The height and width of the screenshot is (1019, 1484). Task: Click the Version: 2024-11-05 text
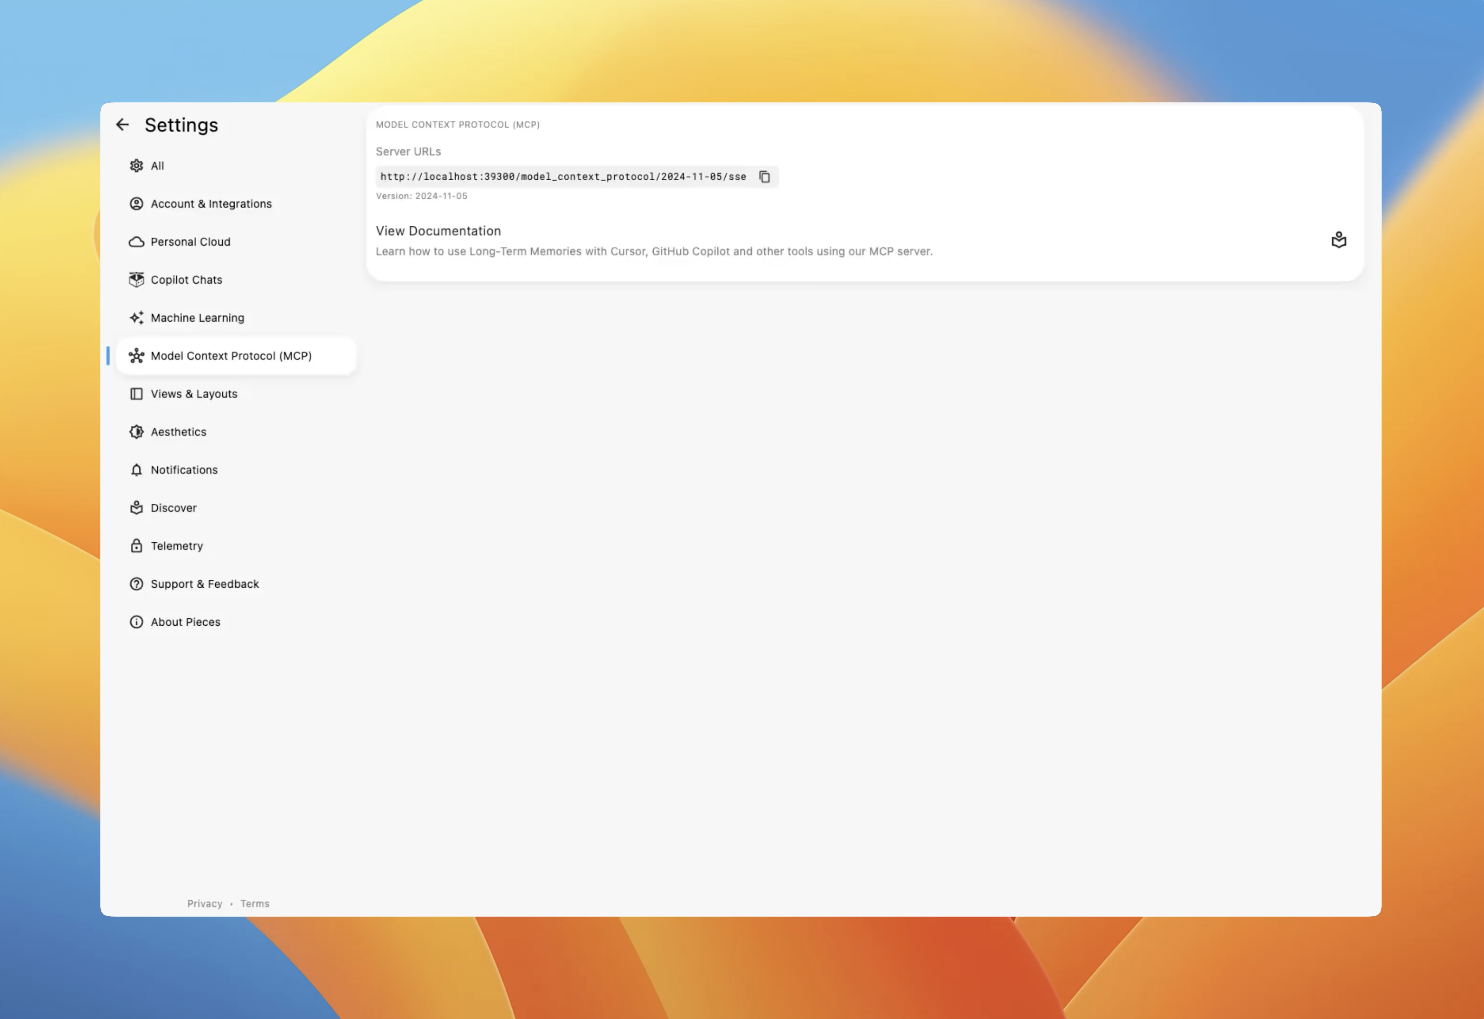[x=421, y=196]
